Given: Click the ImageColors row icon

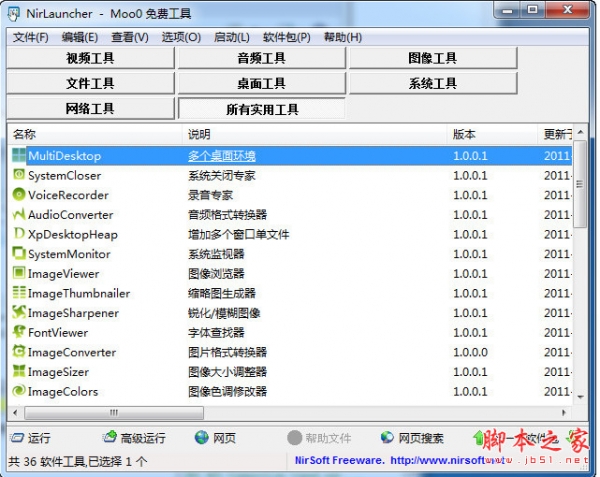Looking at the screenshot, I should (18, 391).
